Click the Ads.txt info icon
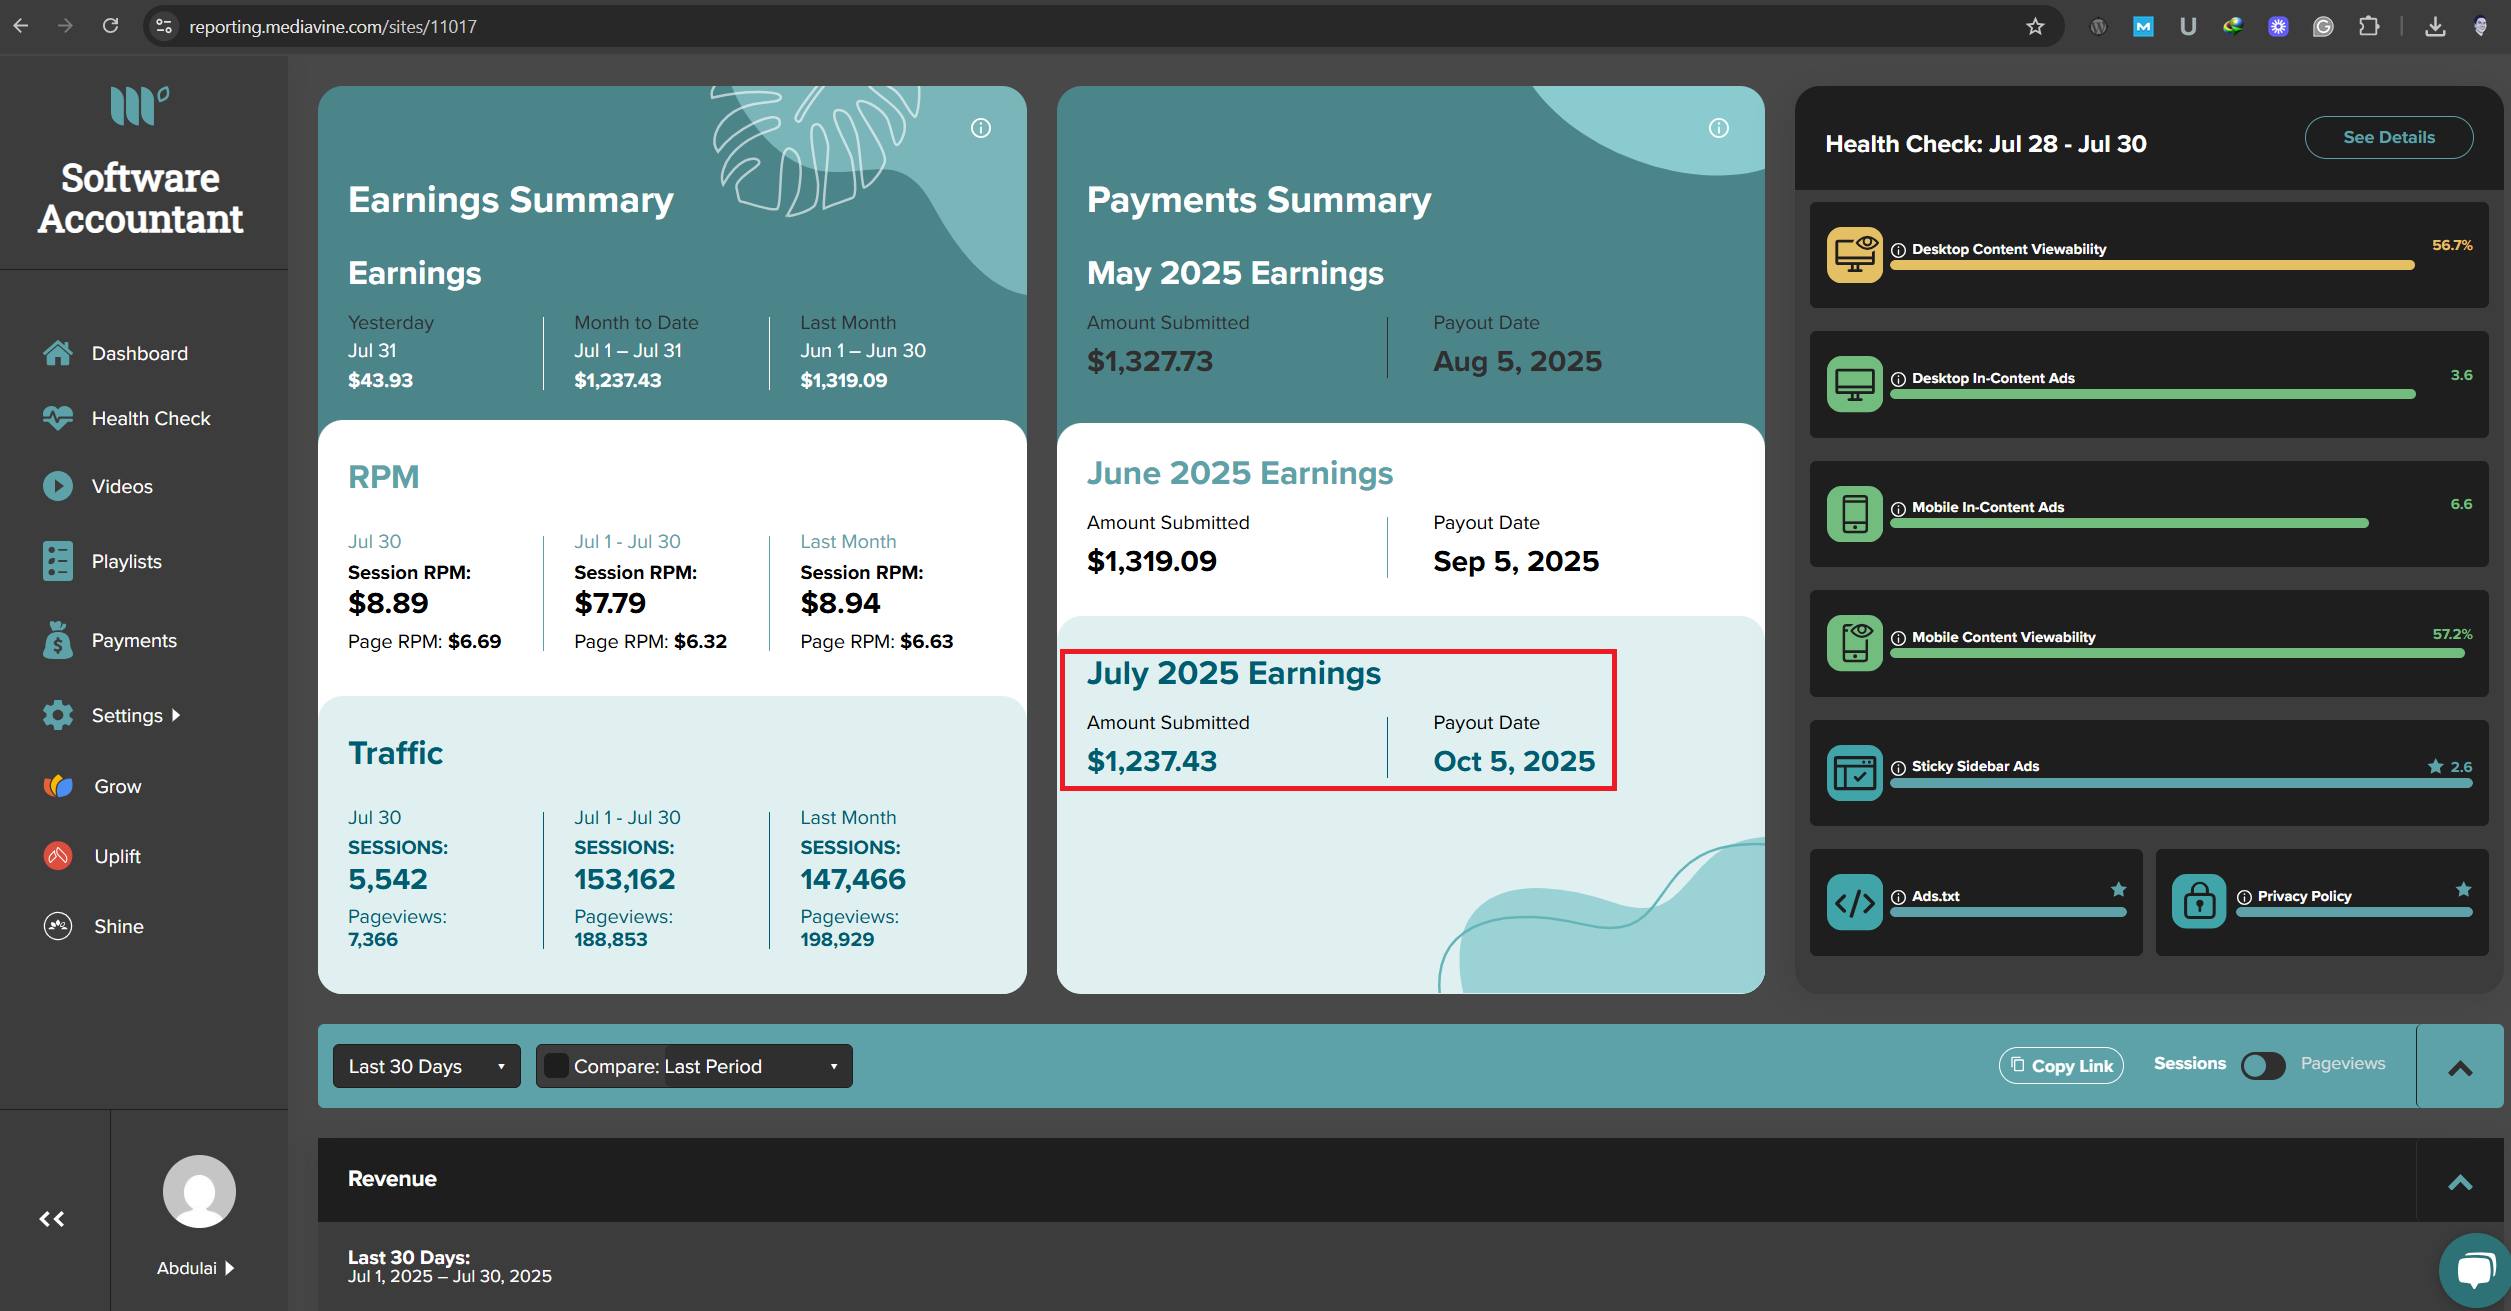 point(1898,897)
